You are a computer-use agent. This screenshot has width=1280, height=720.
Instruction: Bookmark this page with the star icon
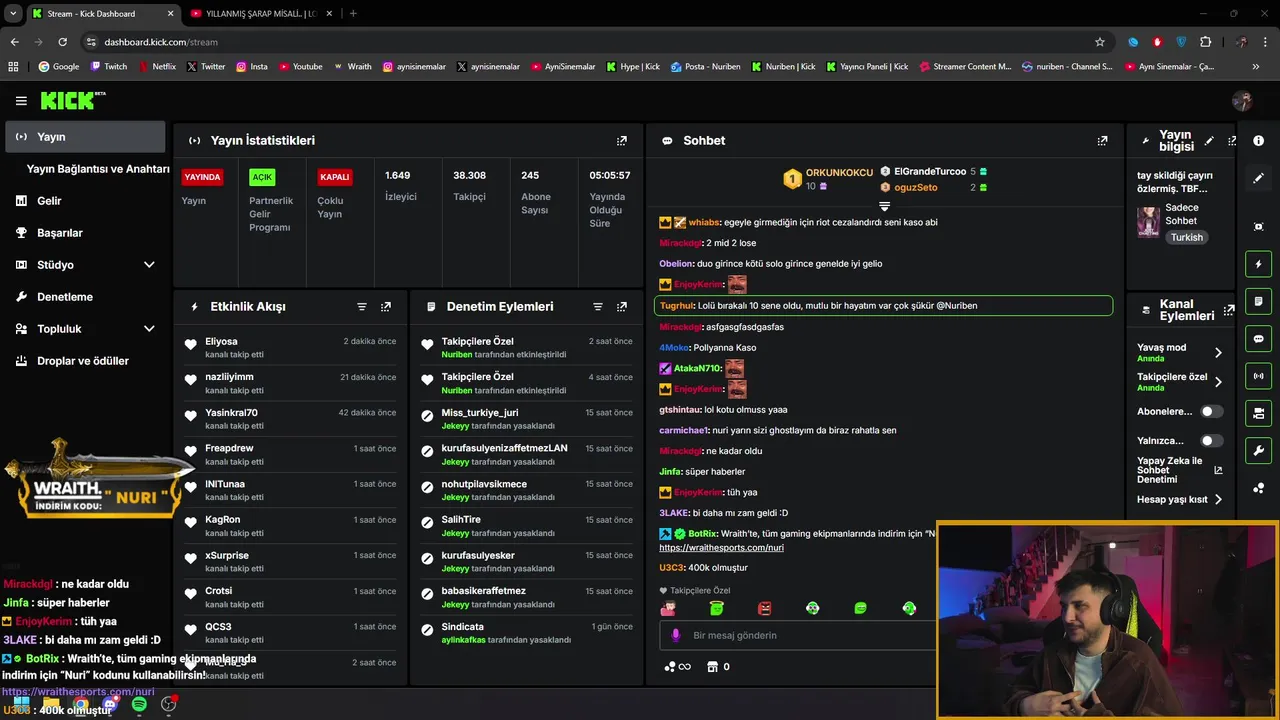pyautogui.click(x=1100, y=42)
